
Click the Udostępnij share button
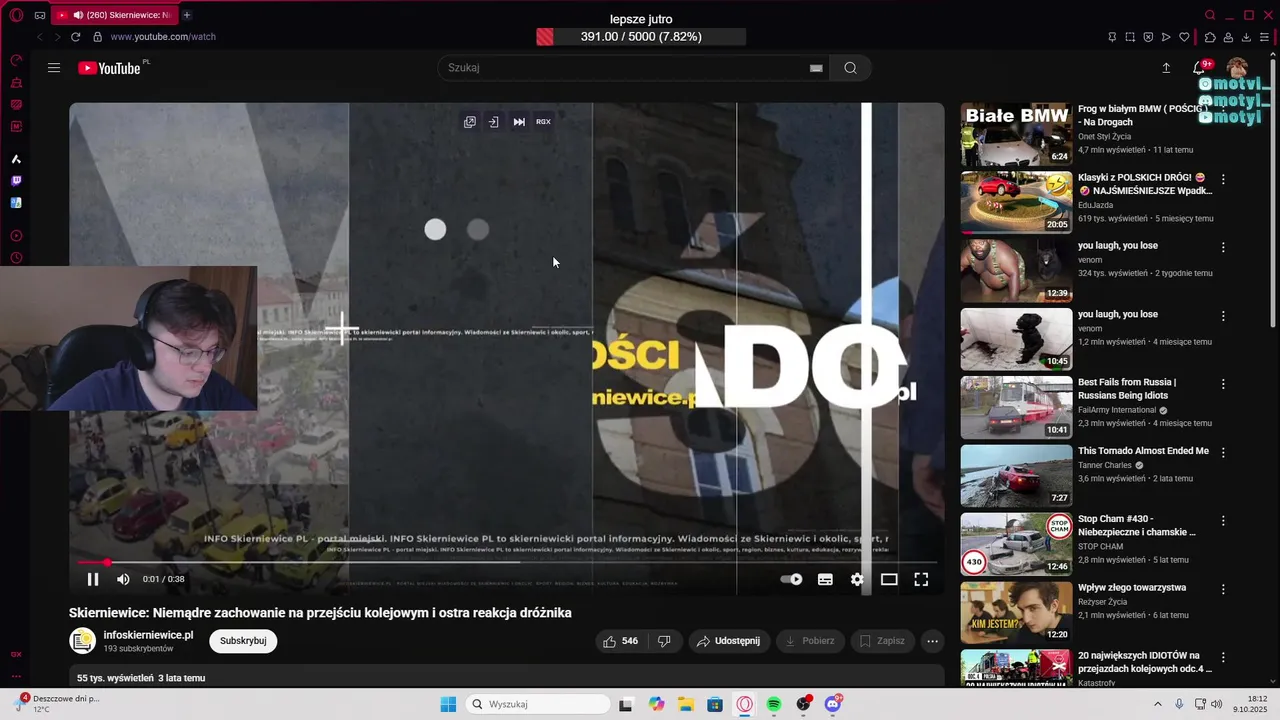coord(728,641)
